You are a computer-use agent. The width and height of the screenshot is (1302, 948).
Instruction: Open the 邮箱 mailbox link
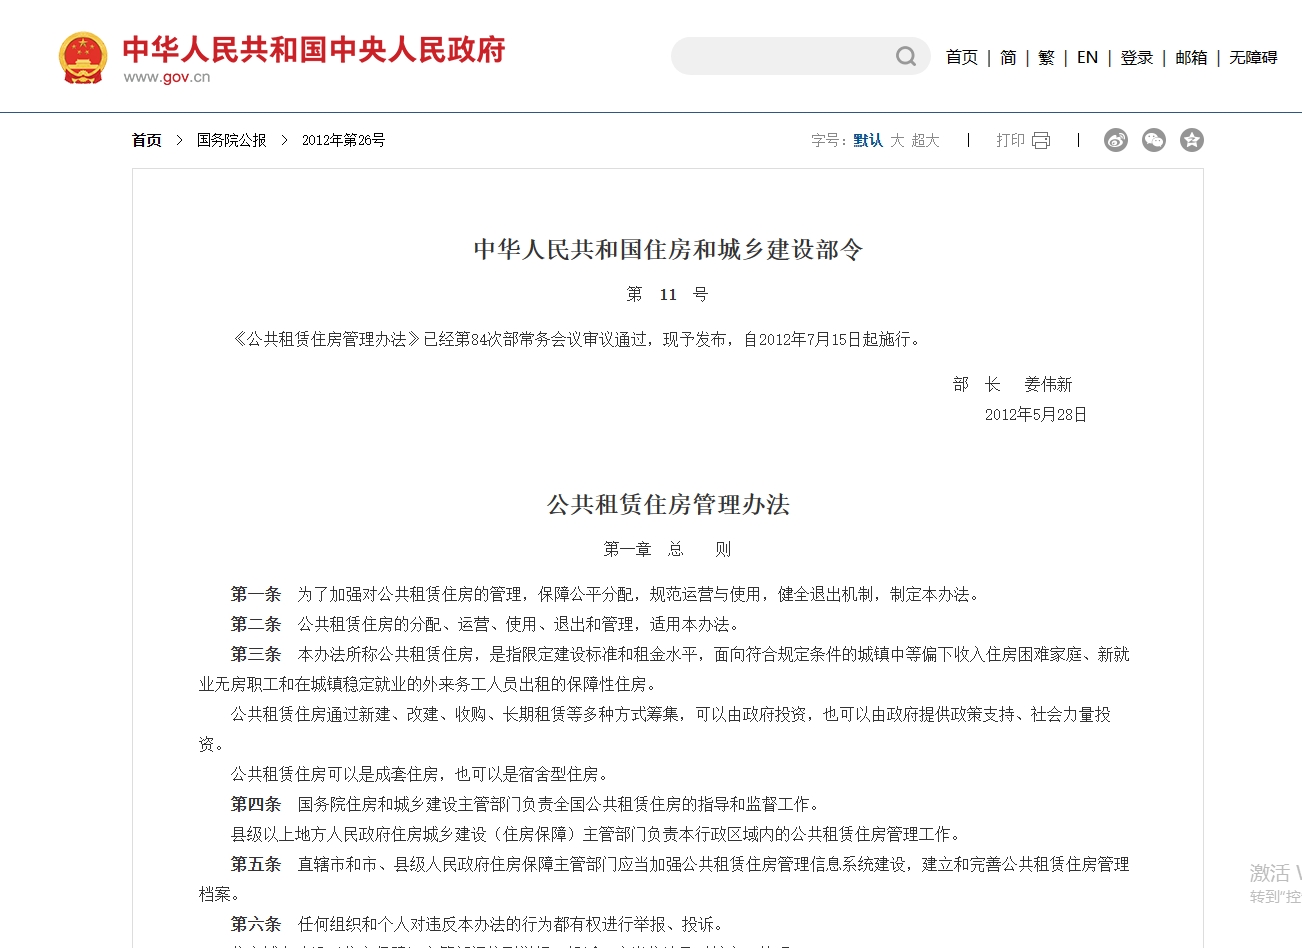(x=1191, y=58)
